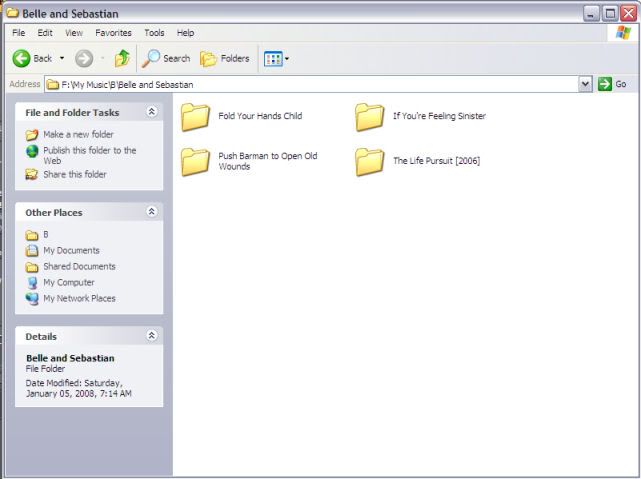Open the Search pane
Viewport: 641px width, 479px height.
coord(166,58)
